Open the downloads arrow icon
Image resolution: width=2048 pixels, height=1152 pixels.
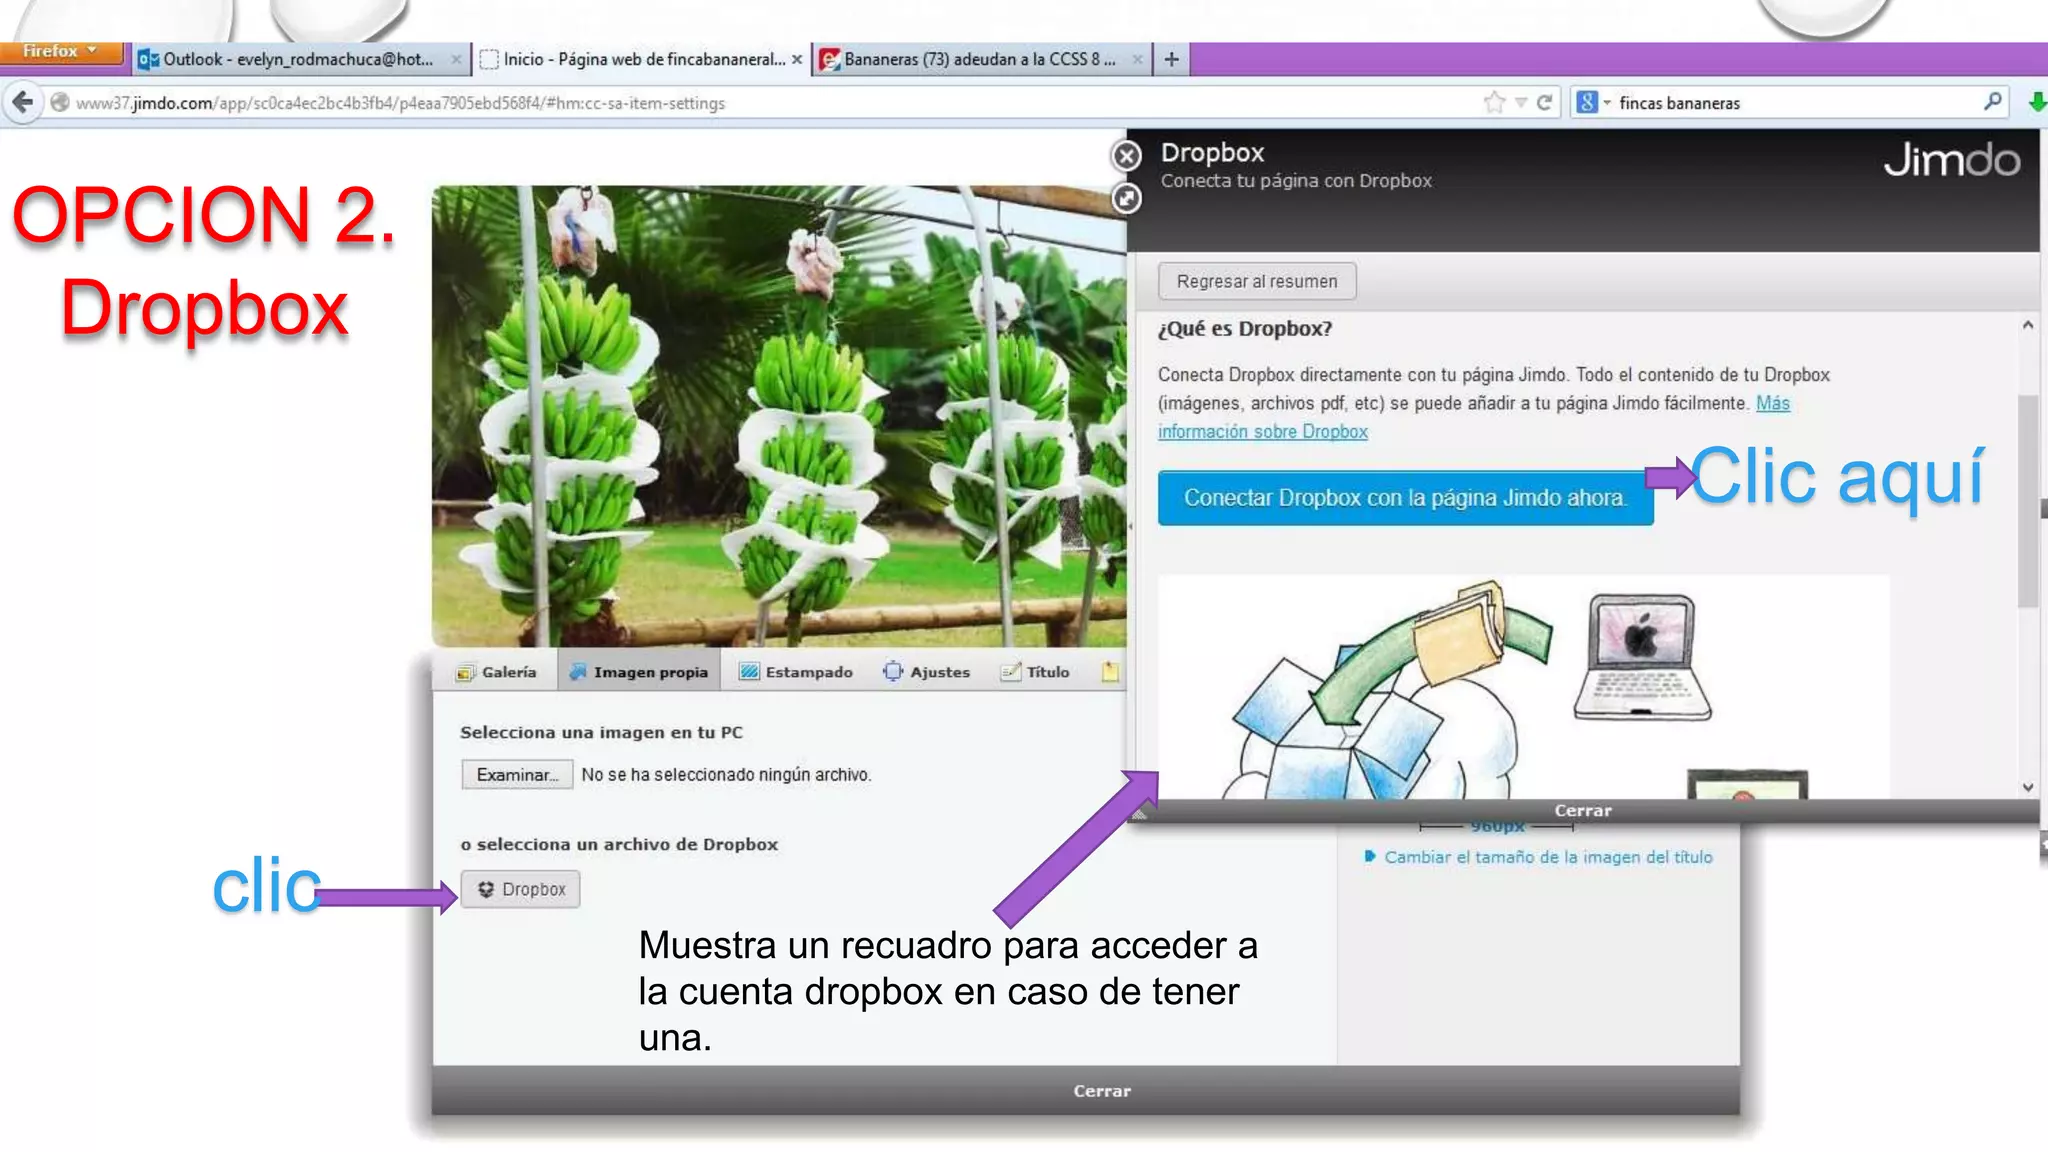coord(2036,102)
